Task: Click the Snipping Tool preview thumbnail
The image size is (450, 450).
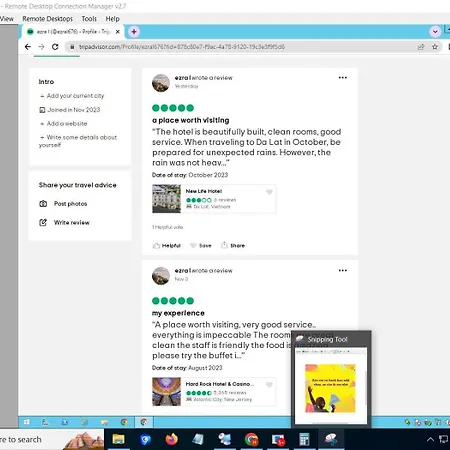Action: pos(331,386)
